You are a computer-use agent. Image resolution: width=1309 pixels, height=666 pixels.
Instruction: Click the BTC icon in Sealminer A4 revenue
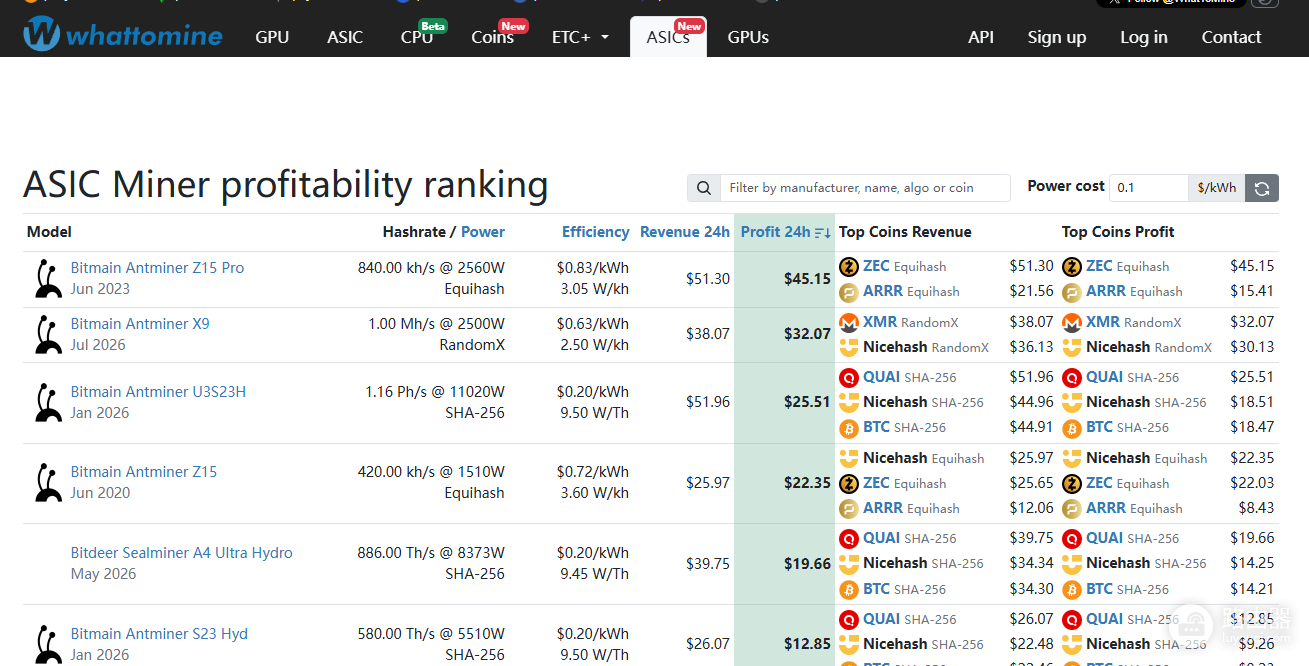pyautogui.click(x=849, y=589)
